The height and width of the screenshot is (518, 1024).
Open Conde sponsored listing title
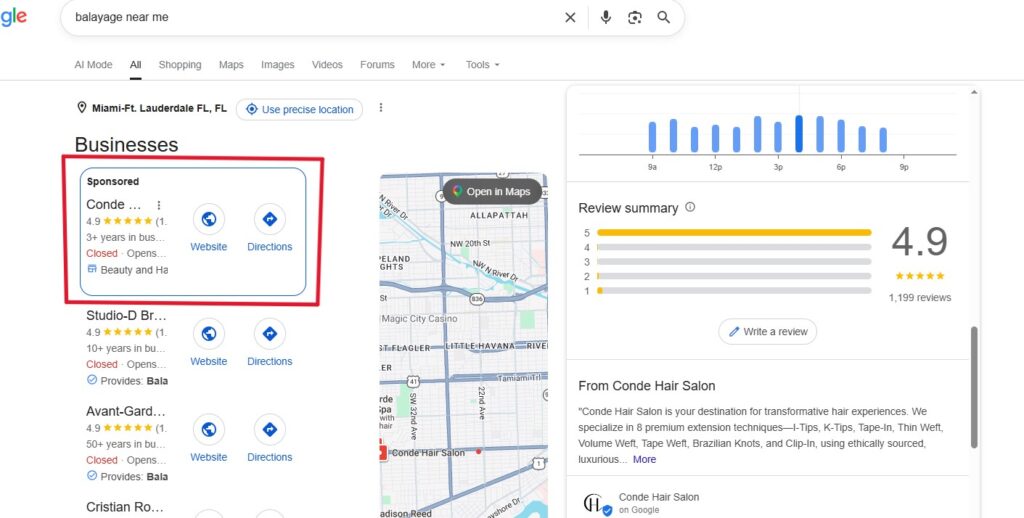pos(114,204)
